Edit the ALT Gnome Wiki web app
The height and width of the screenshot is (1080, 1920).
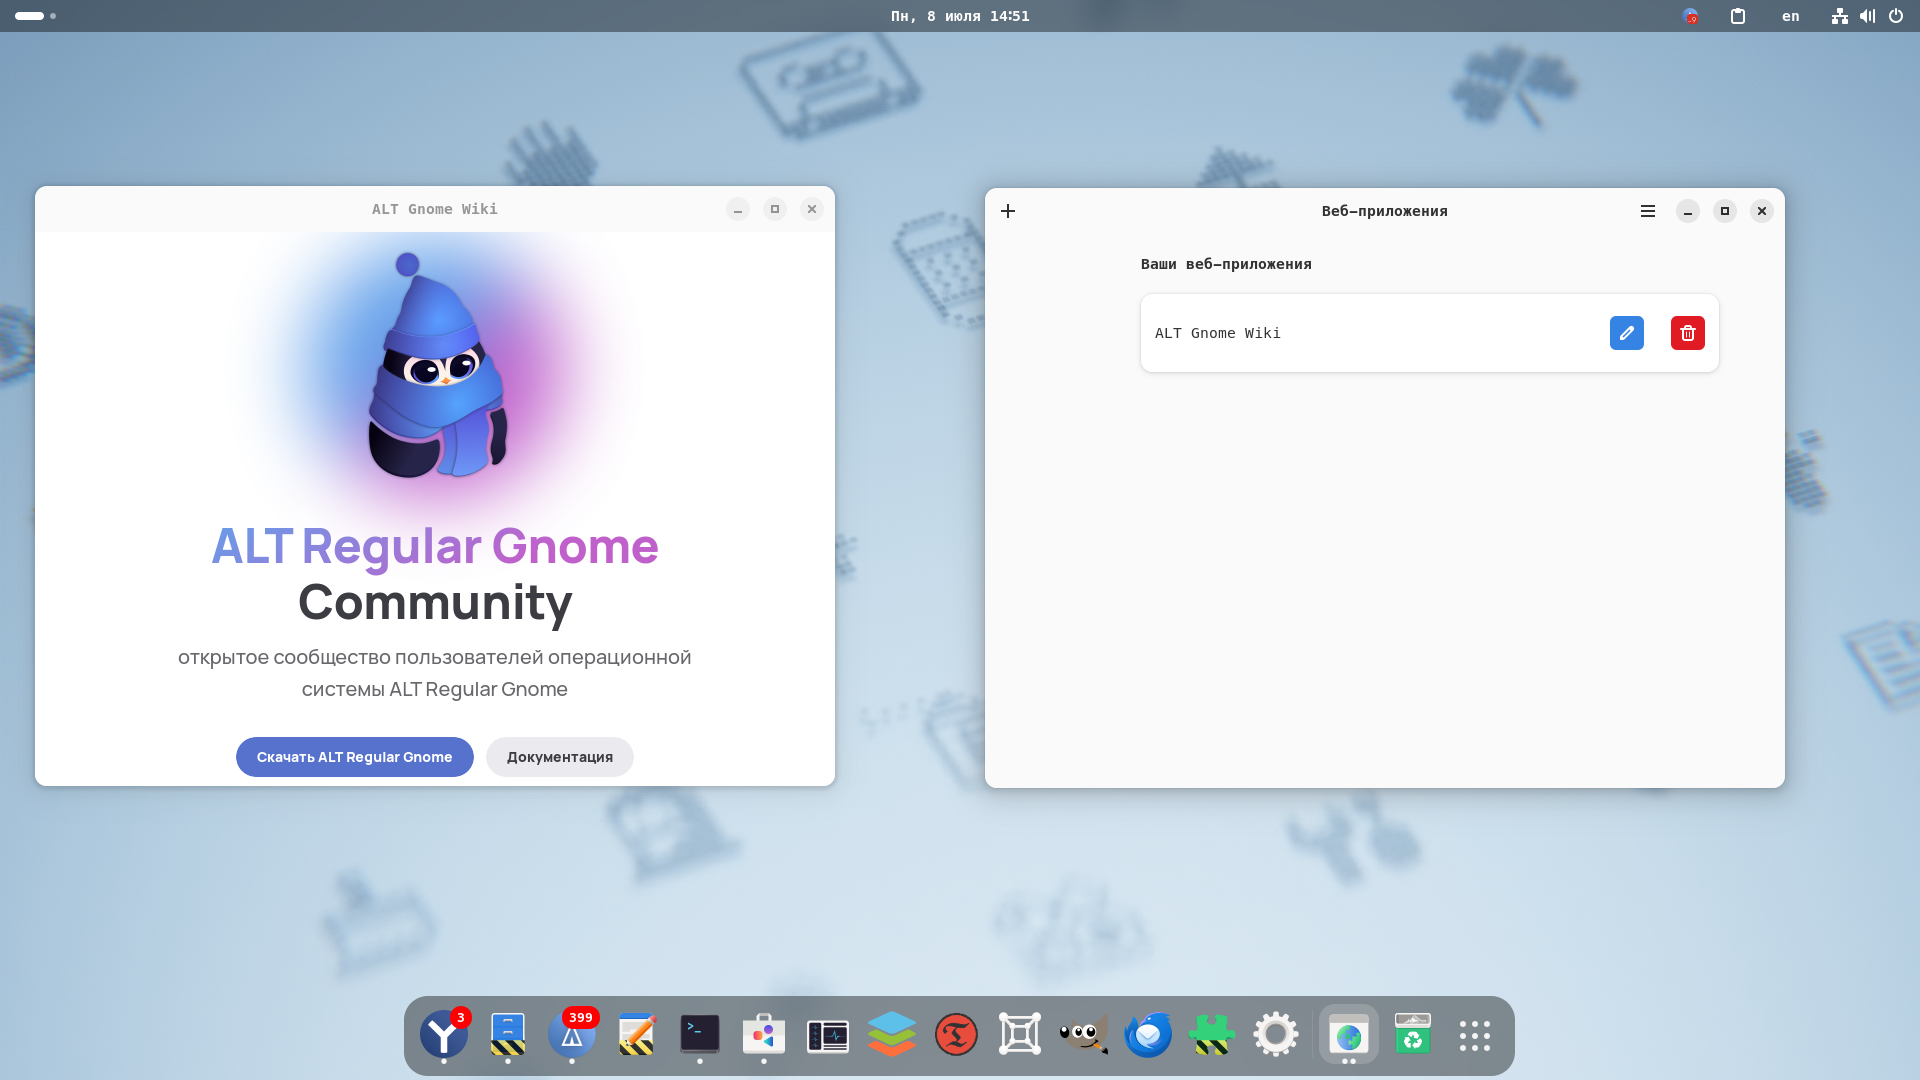point(1627,333)
